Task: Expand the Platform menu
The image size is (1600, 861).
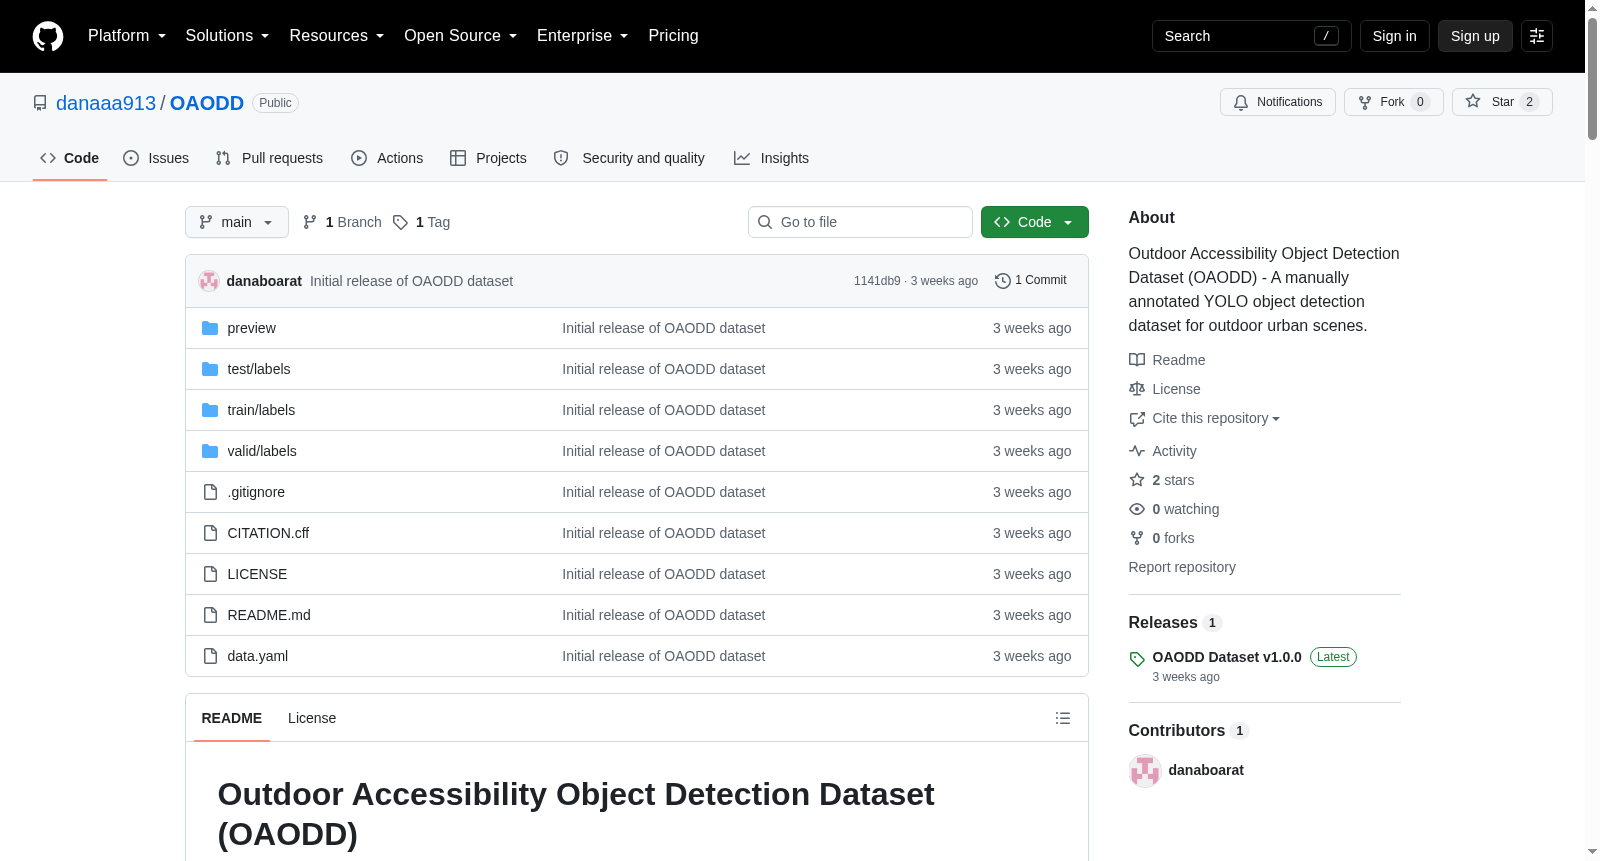Action: 127,36
